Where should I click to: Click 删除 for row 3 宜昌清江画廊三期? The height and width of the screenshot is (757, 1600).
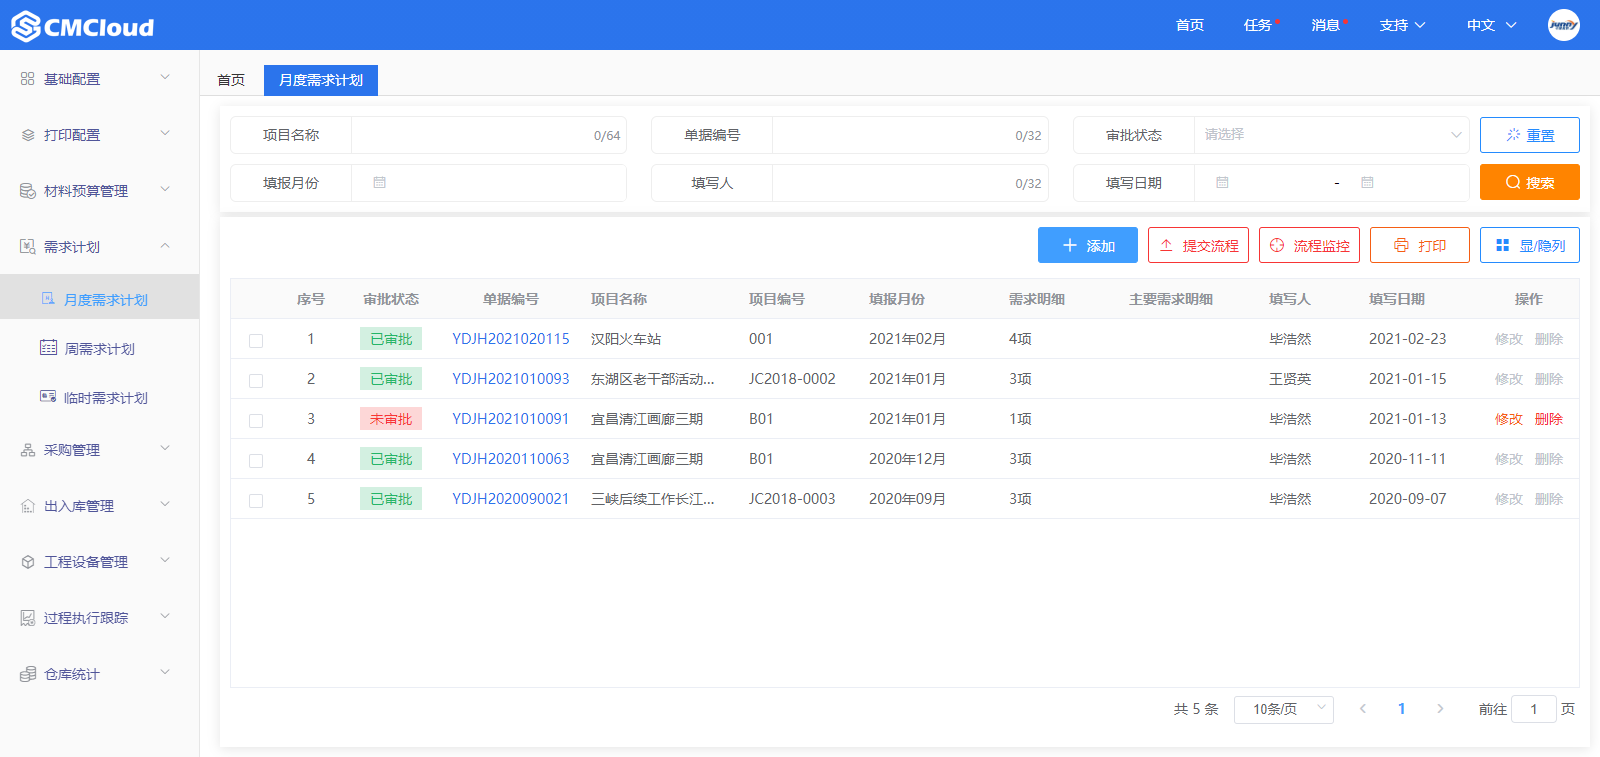[x=1549, y=419]
